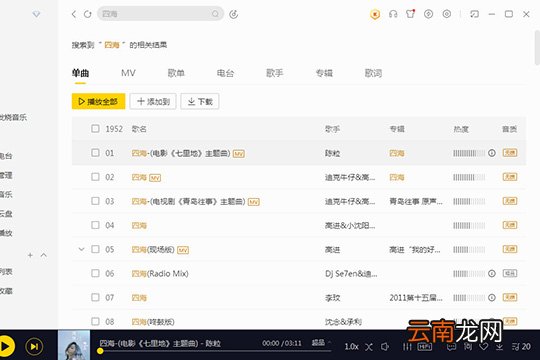Open MV badge on 青岛往事 主题曲 row

click(254, 202)
